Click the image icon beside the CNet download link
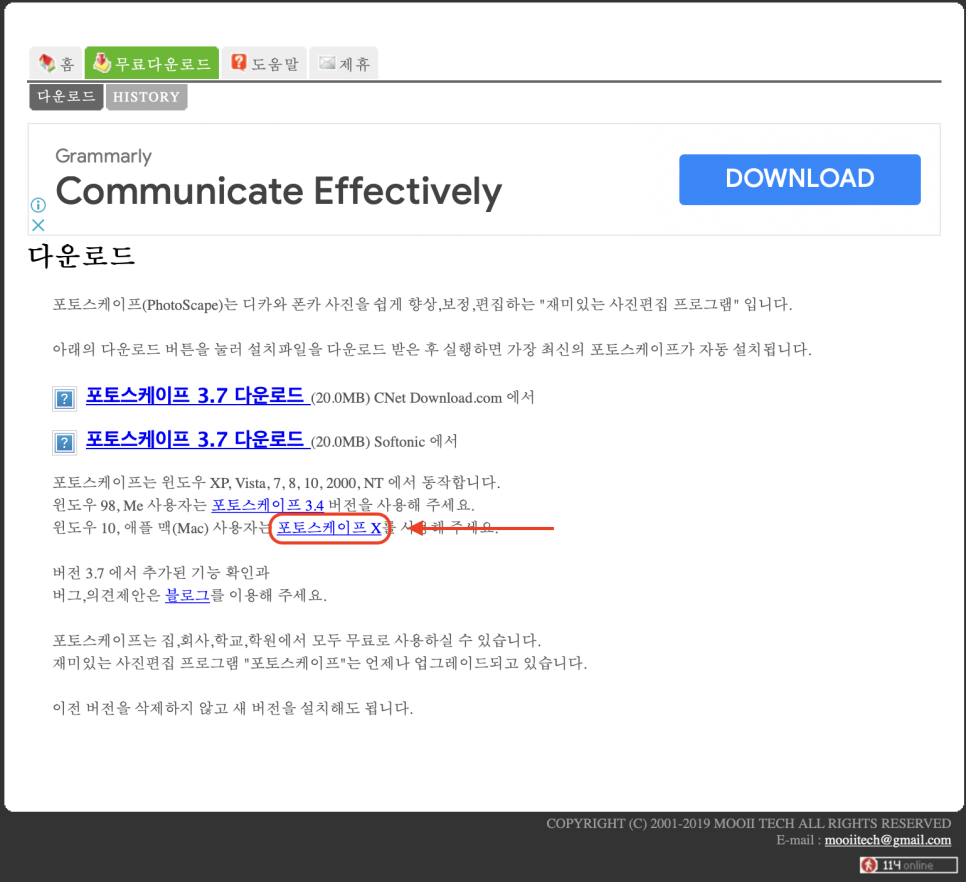Screen dimensions: 966x882 (65, 399)
